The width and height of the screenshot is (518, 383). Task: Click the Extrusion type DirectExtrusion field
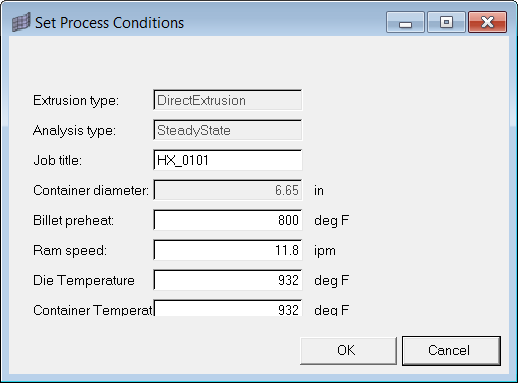pos(228,100)
